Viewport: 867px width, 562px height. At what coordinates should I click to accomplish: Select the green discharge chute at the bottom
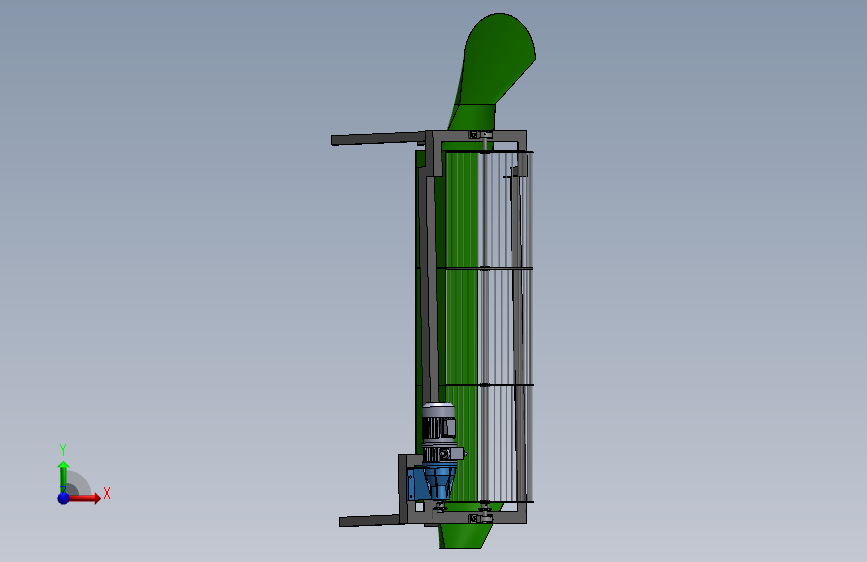[x=464, y=536]
